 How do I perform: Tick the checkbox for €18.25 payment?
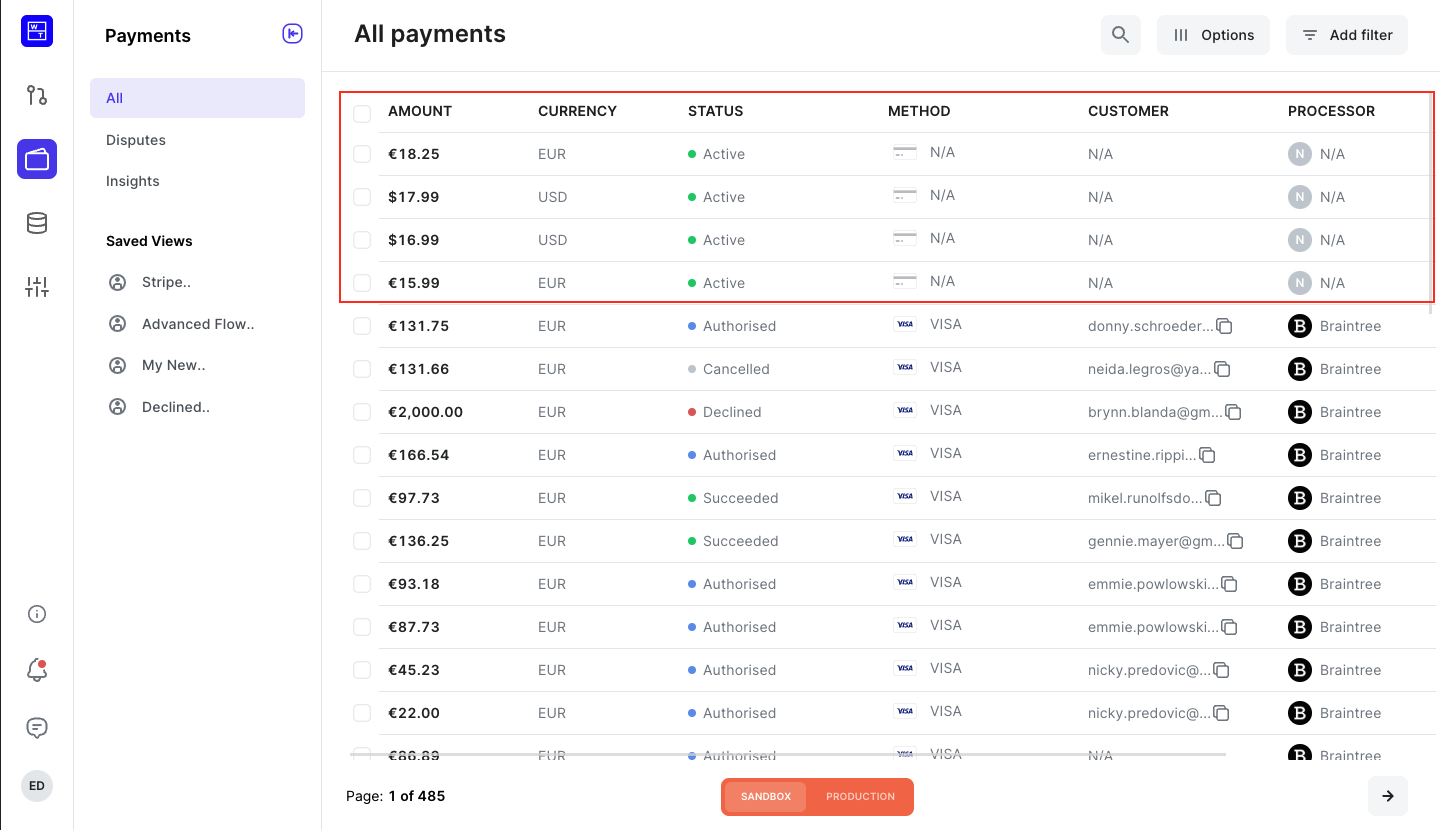tap(362, 154)
